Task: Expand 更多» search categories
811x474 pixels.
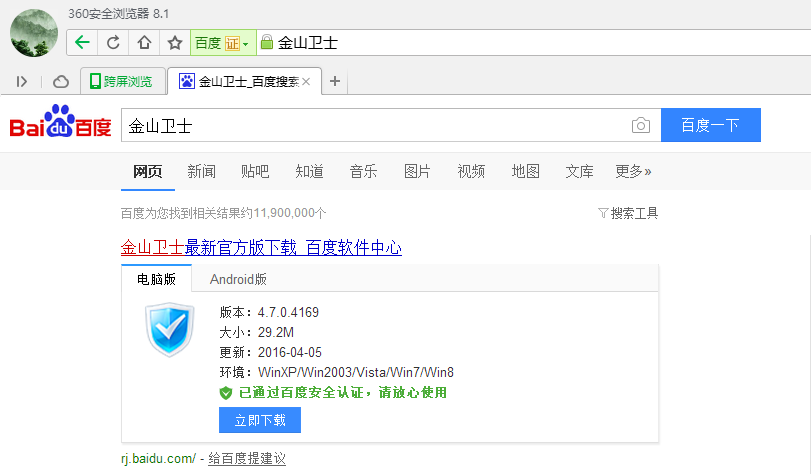Action: [633, 171]
